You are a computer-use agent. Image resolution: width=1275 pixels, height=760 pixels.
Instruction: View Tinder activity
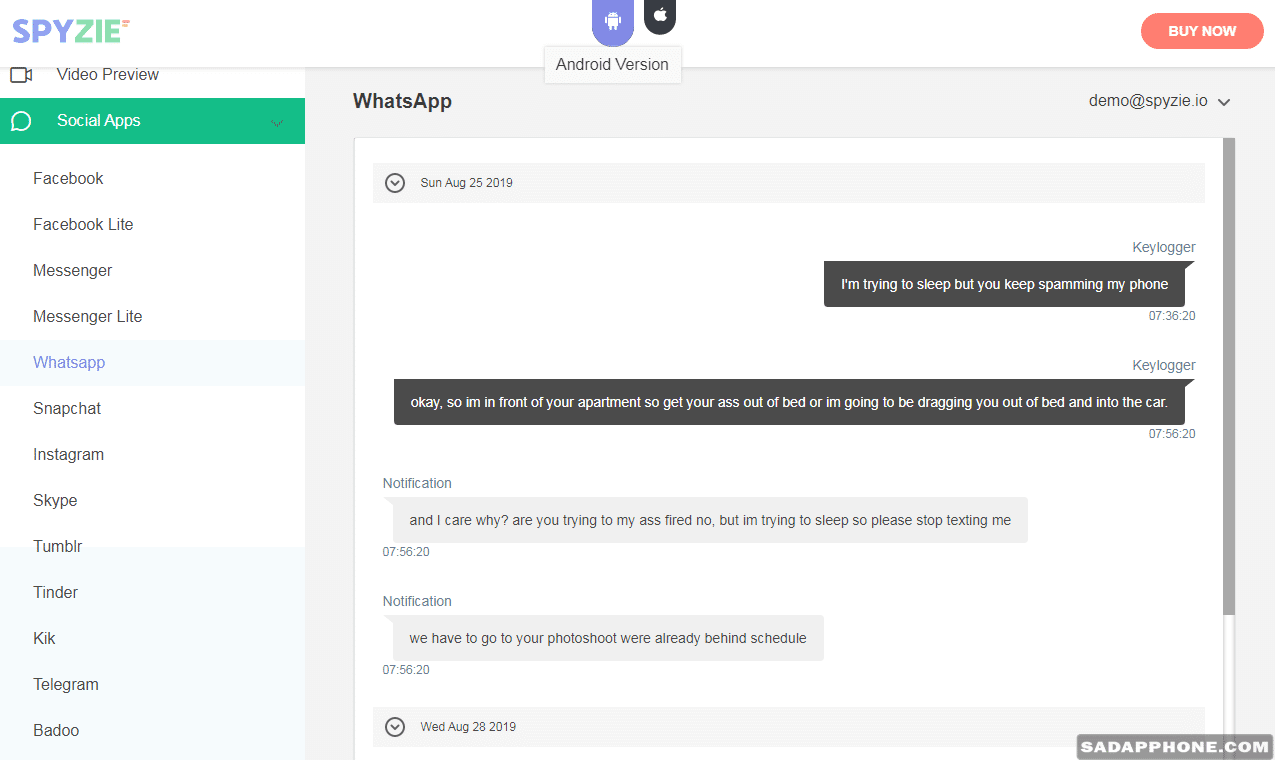[55, 593]
